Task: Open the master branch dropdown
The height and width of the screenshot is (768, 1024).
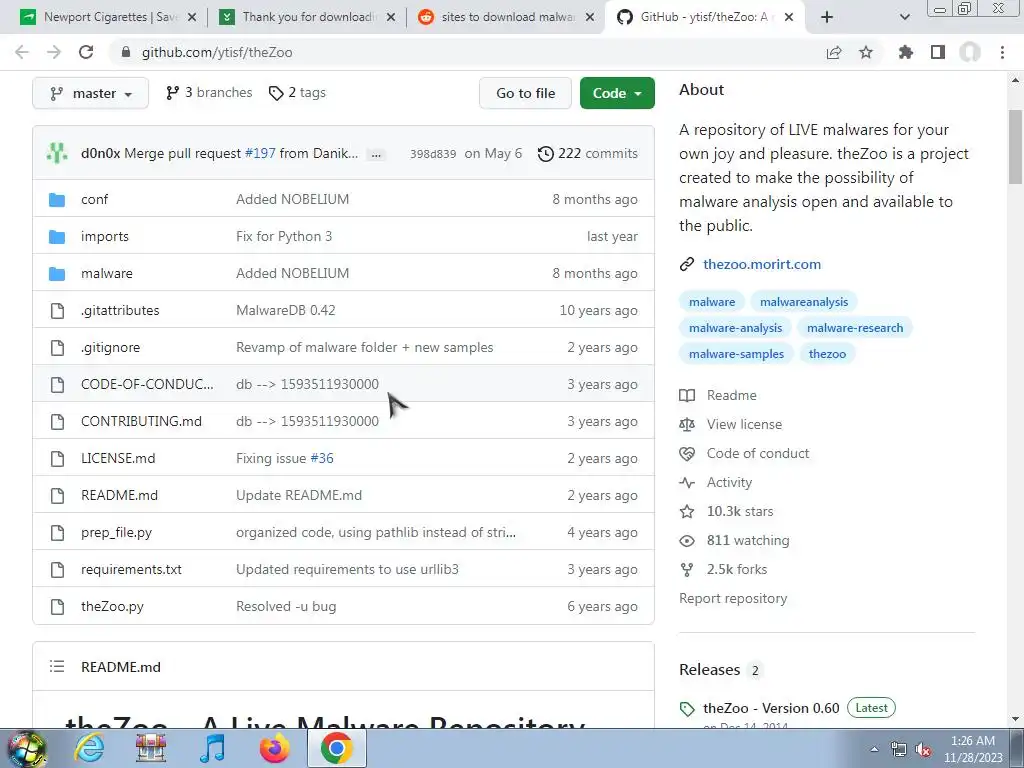Action: [90, 93]
